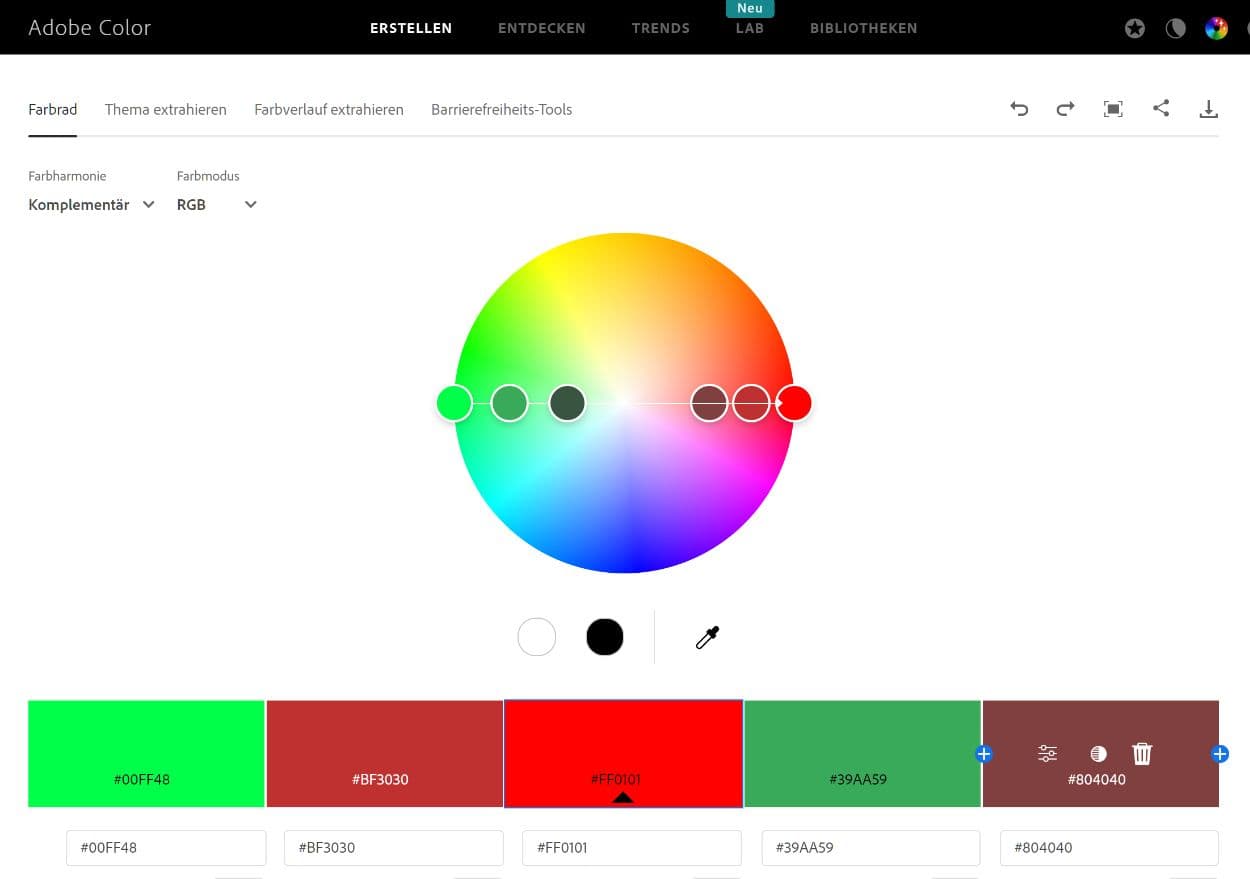Click the download icon
The width and height of the screenshot is (1250, 879).
click(1208, 109)
